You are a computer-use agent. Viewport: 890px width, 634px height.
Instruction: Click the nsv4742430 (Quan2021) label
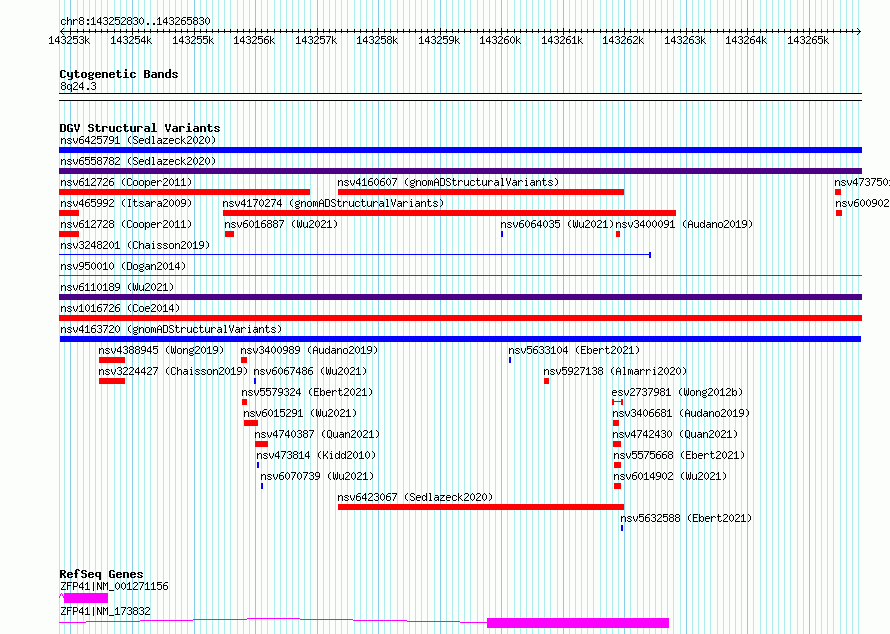[x=675, y=434]
